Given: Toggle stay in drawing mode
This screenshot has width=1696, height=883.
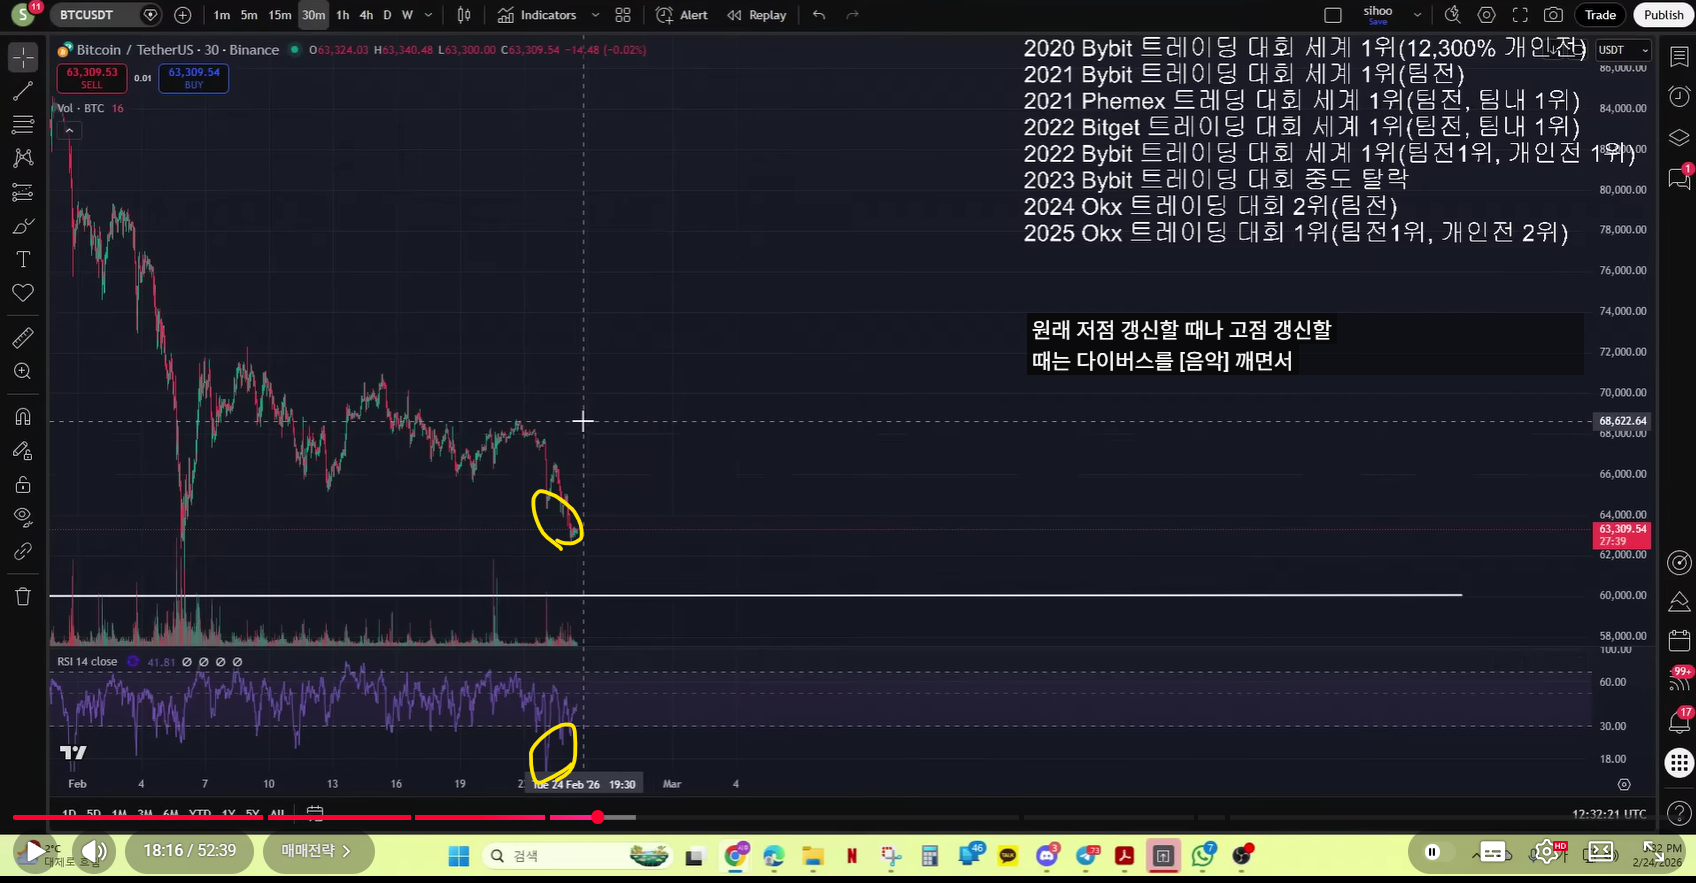Looking at the screenshot, I should click(23, 451).
